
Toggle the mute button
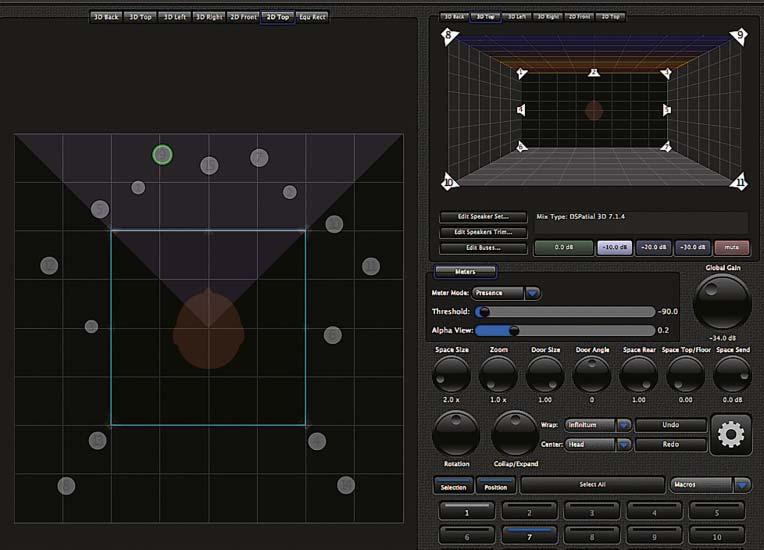(731, 247)
